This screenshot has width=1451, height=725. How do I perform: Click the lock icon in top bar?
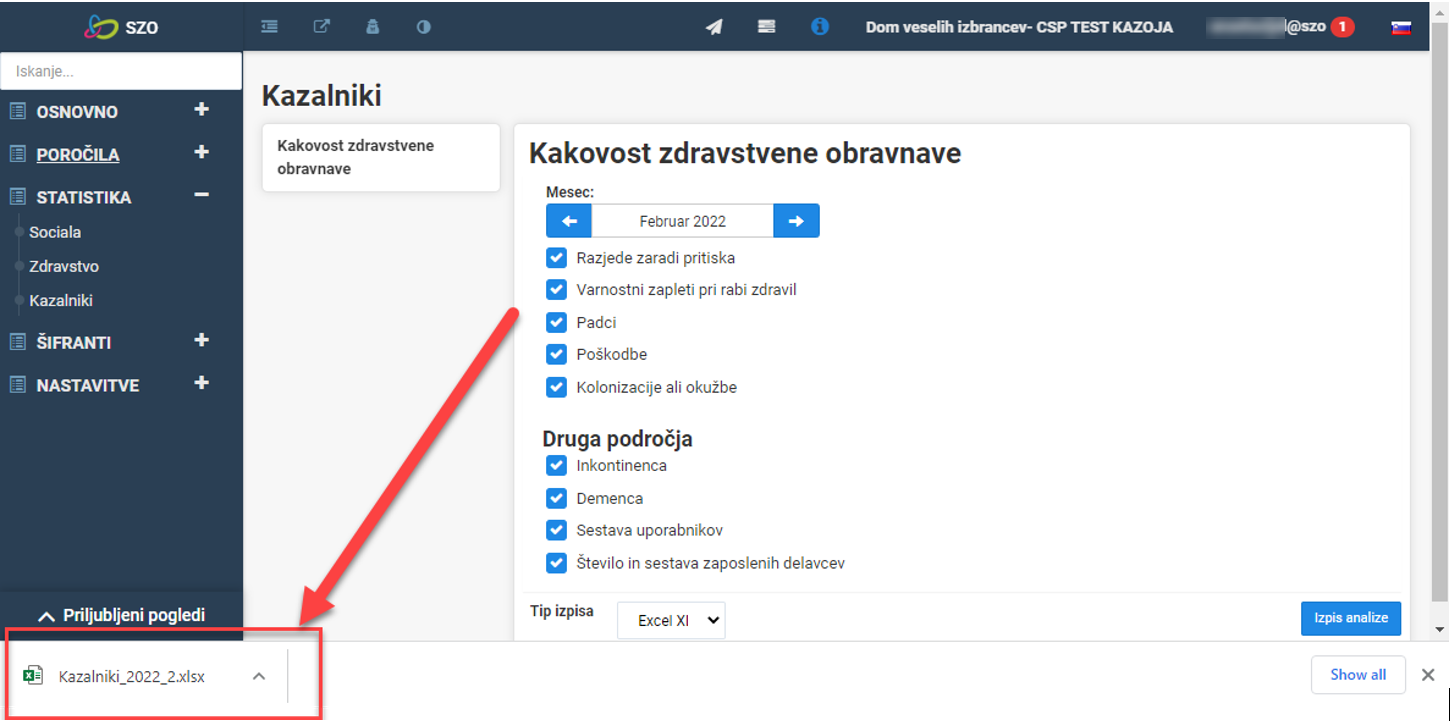373,27
